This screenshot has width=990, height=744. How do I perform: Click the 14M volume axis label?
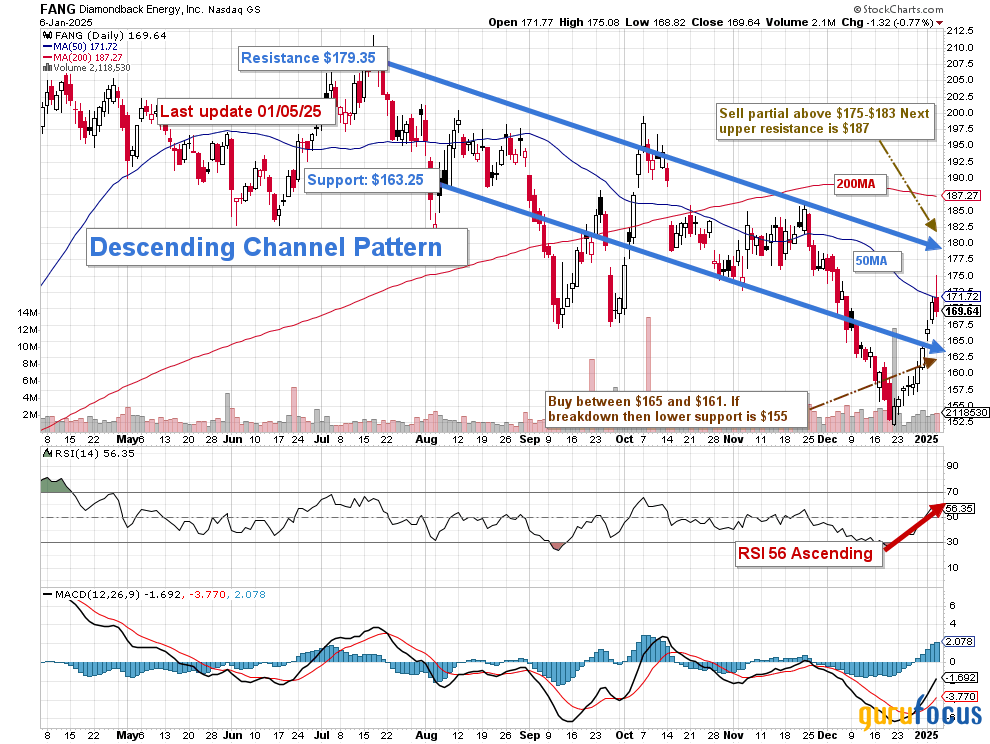pos(28,313)
